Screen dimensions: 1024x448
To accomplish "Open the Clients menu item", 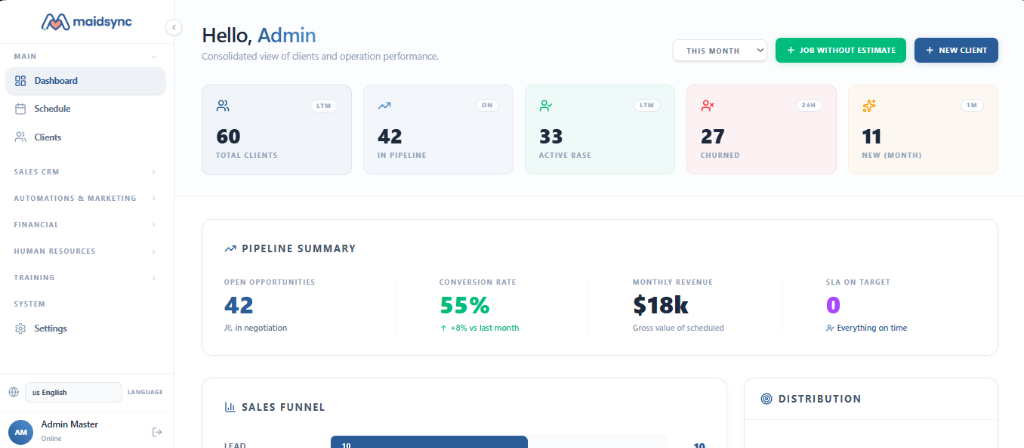I will coord(86,137).
